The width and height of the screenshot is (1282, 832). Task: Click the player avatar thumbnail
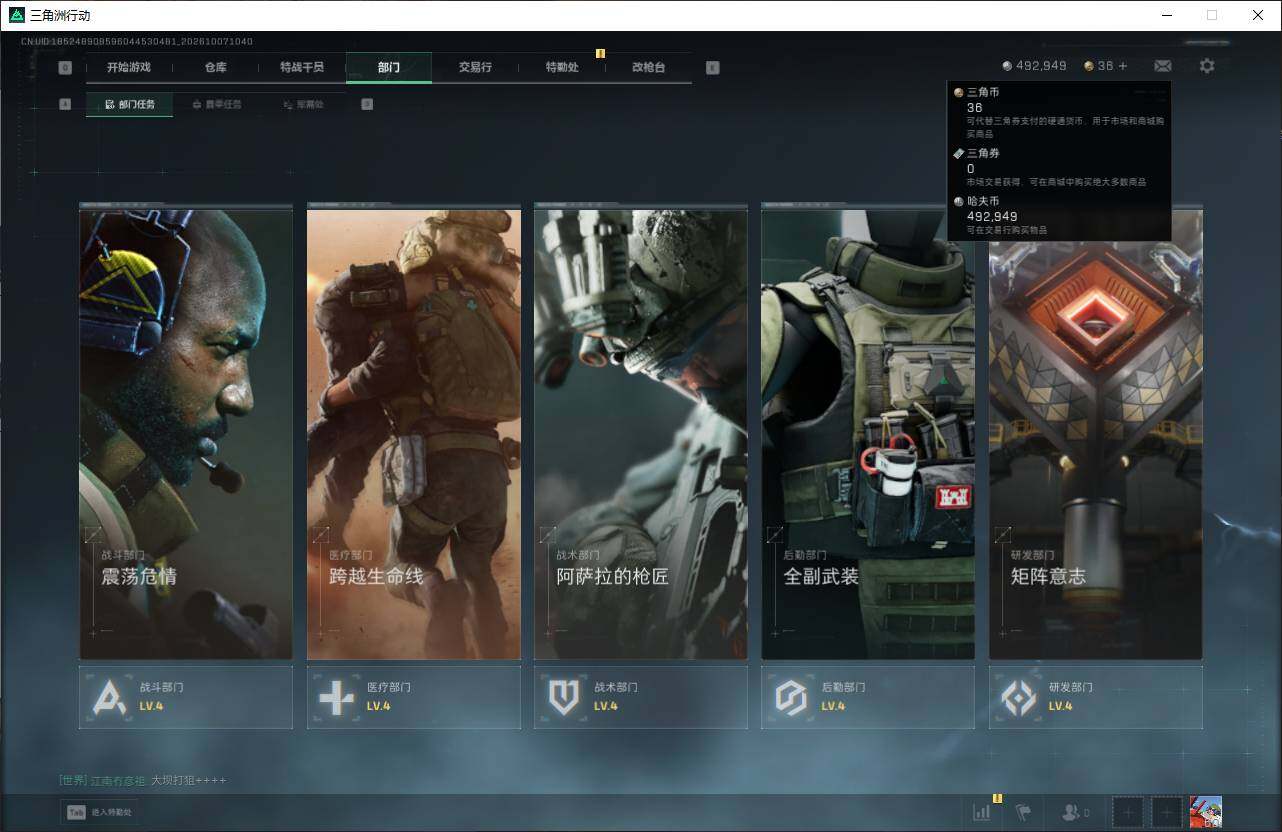click(1205, 812)
